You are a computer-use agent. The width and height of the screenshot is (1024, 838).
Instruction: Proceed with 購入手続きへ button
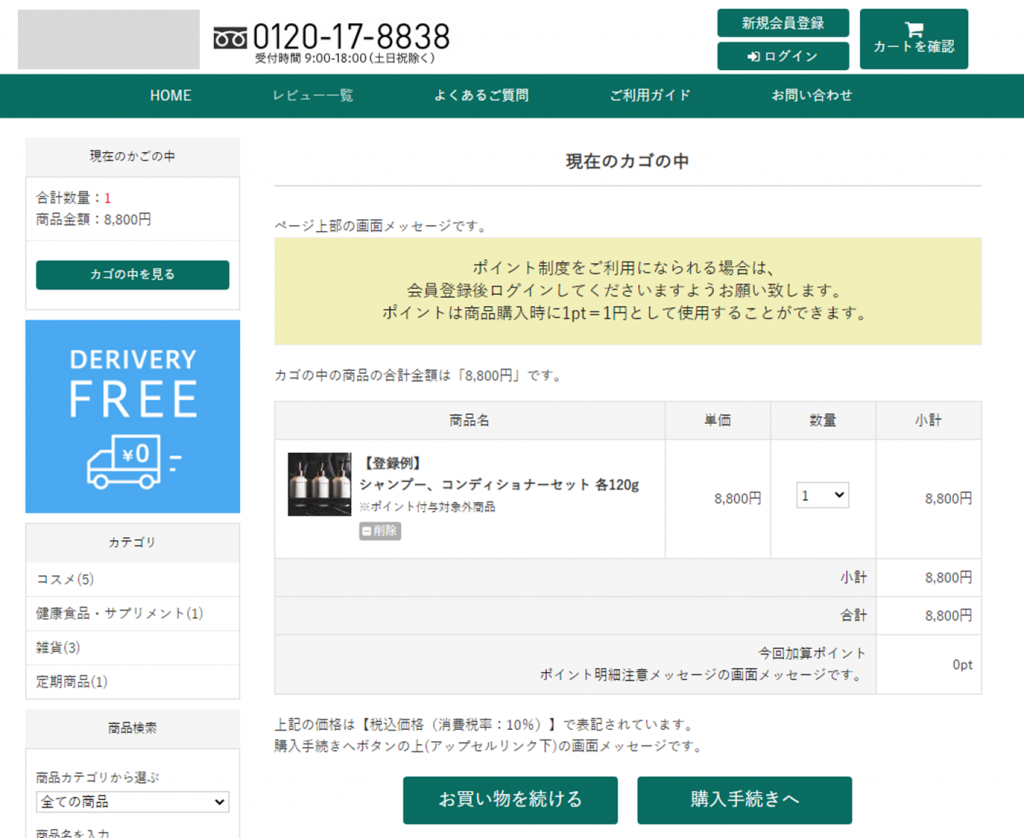(x=744, y=800)
